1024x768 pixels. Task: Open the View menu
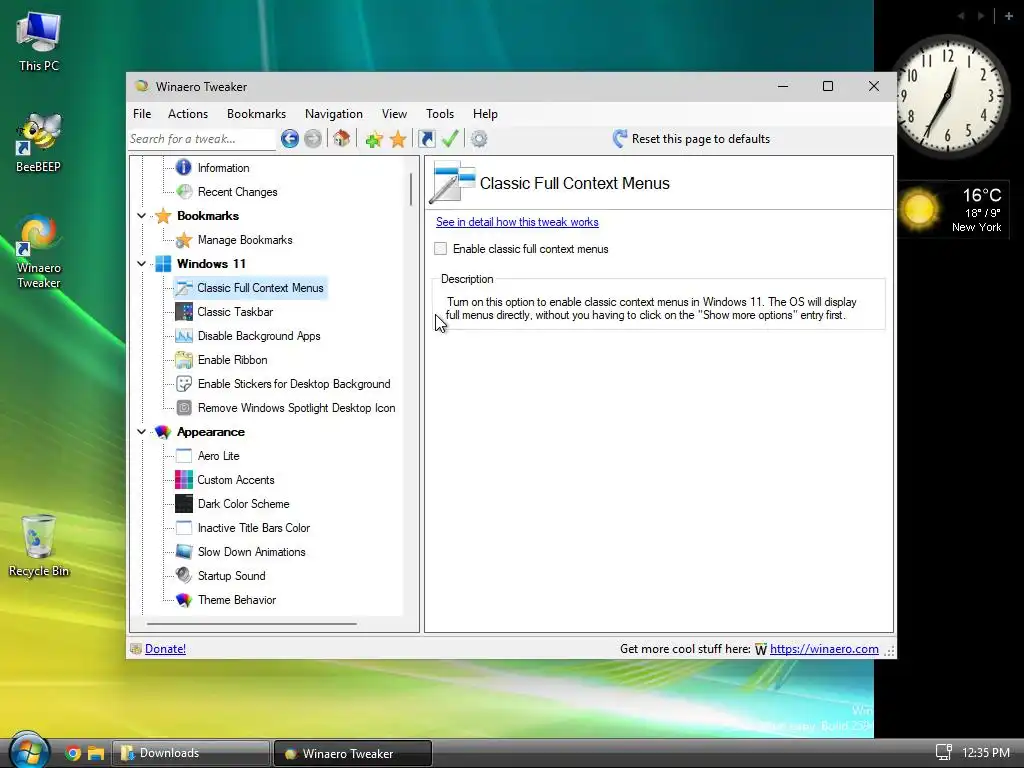coord(394,114)
